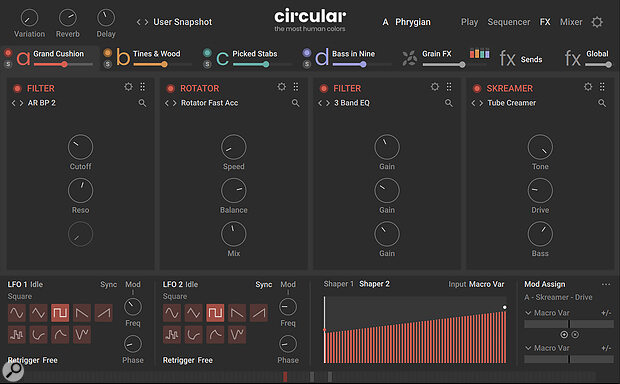Search presets for 3 Band EQ
This screenshot has height=384, width=620.
448,103
